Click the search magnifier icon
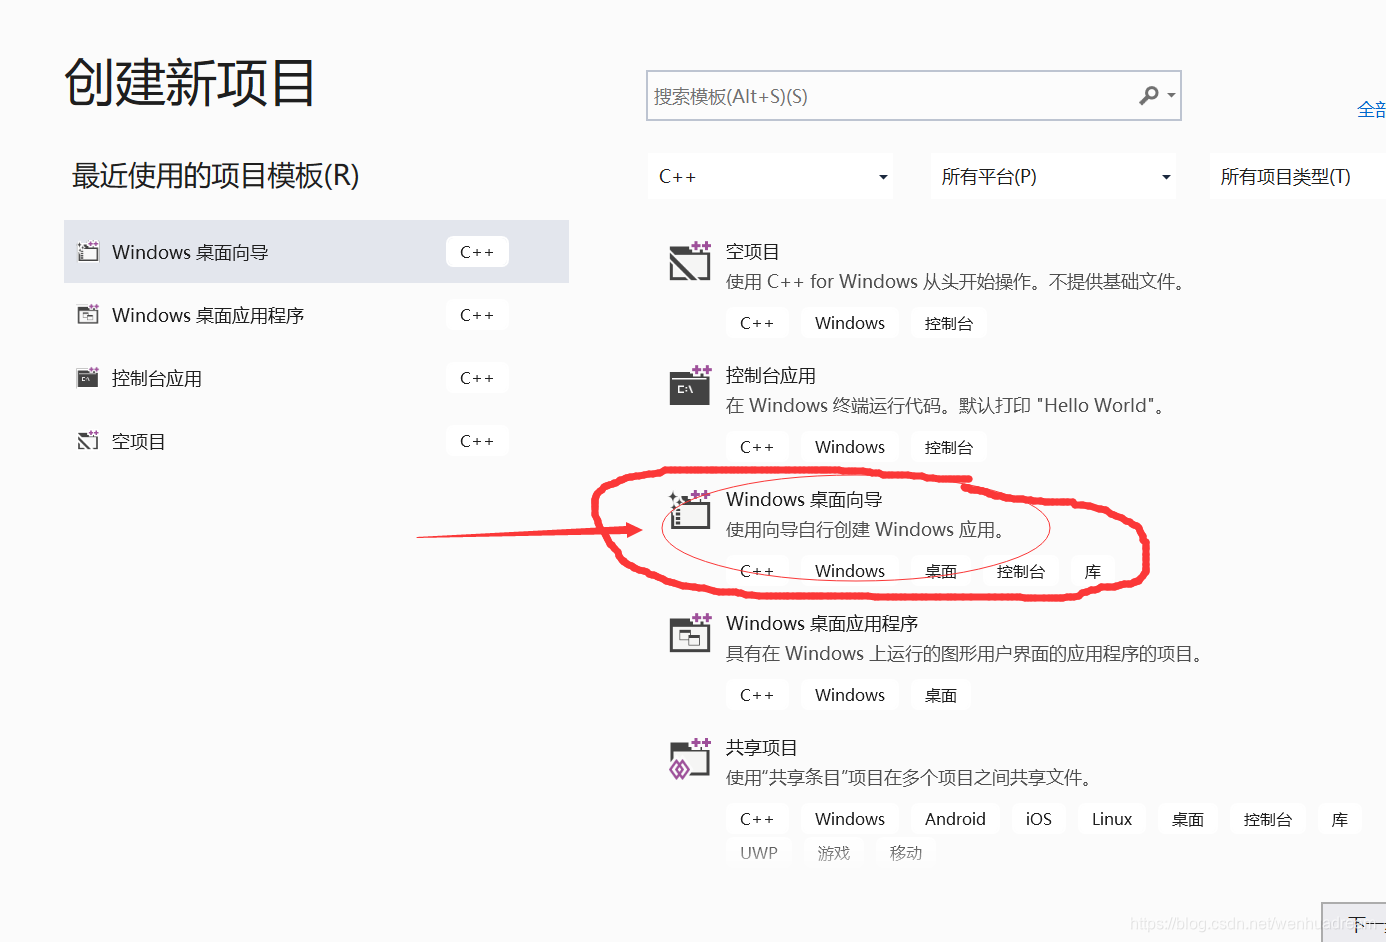This screenshot has width=1386, height=942. pos(1149,95)
